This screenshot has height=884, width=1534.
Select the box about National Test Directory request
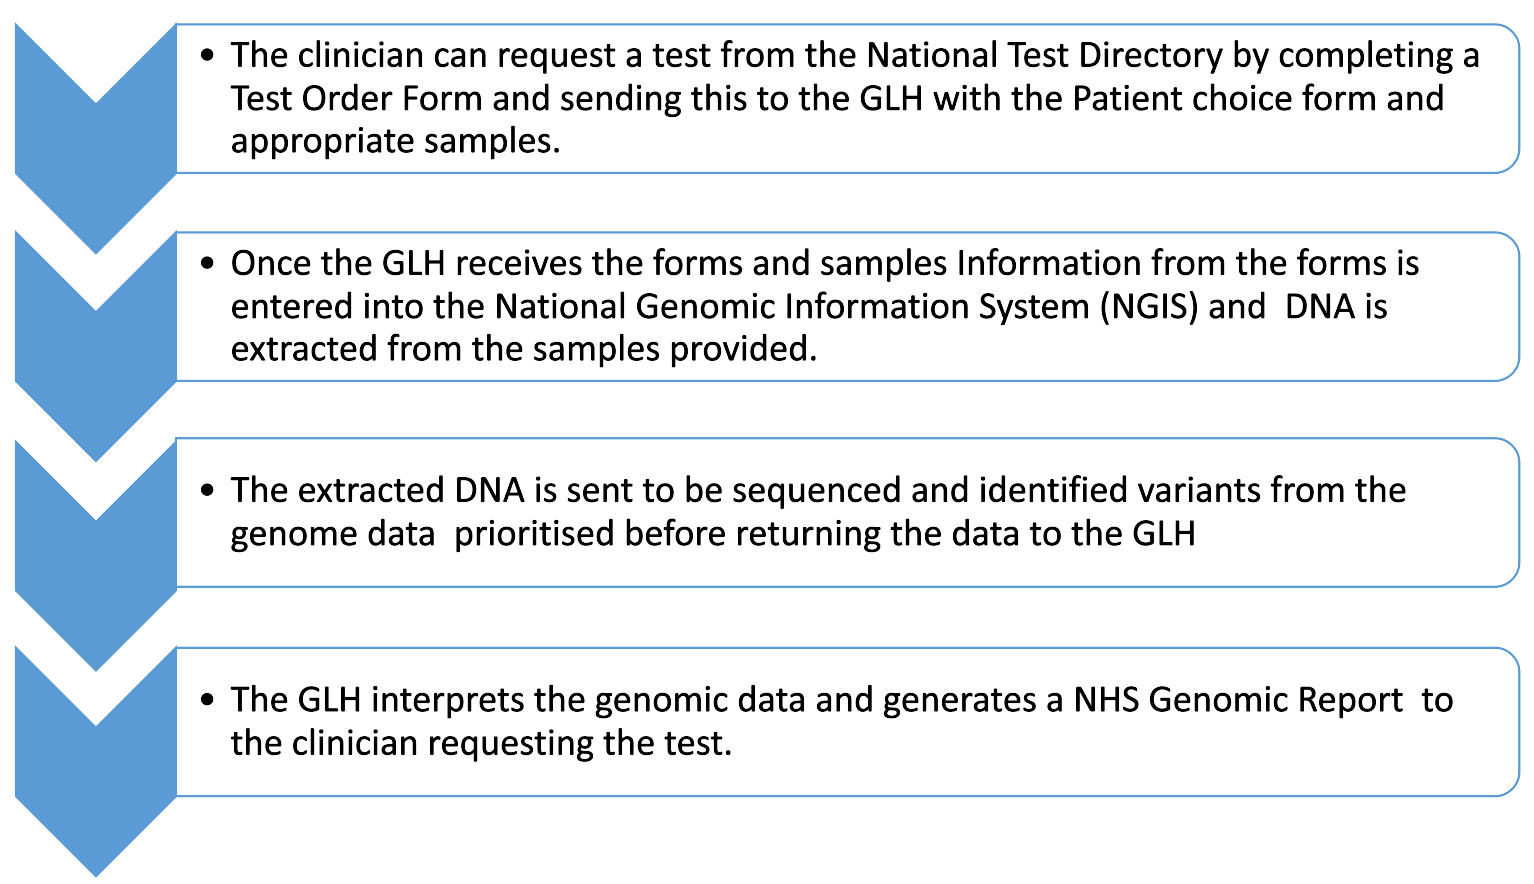(x=848, y=99)
